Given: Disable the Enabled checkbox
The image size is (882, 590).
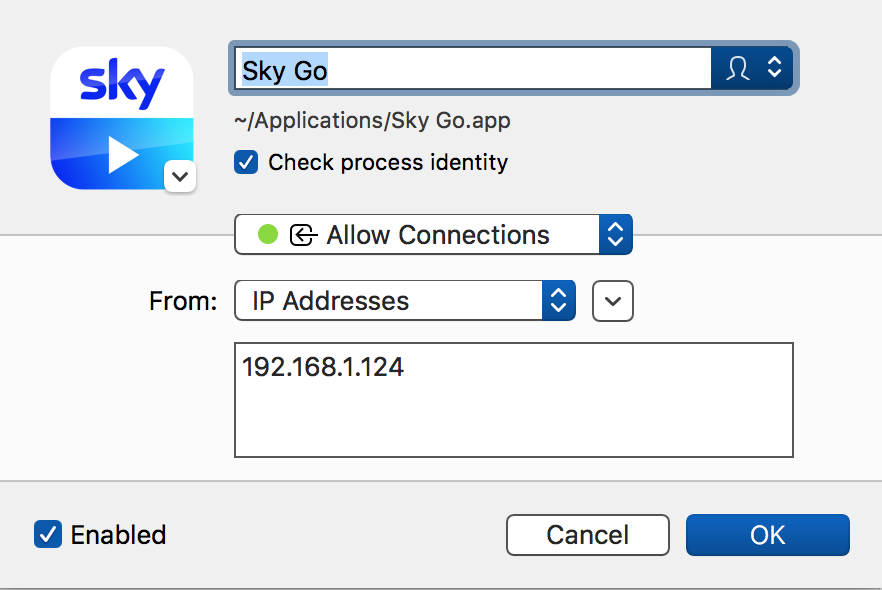Looking at the screenshot, I should [46, 535].
